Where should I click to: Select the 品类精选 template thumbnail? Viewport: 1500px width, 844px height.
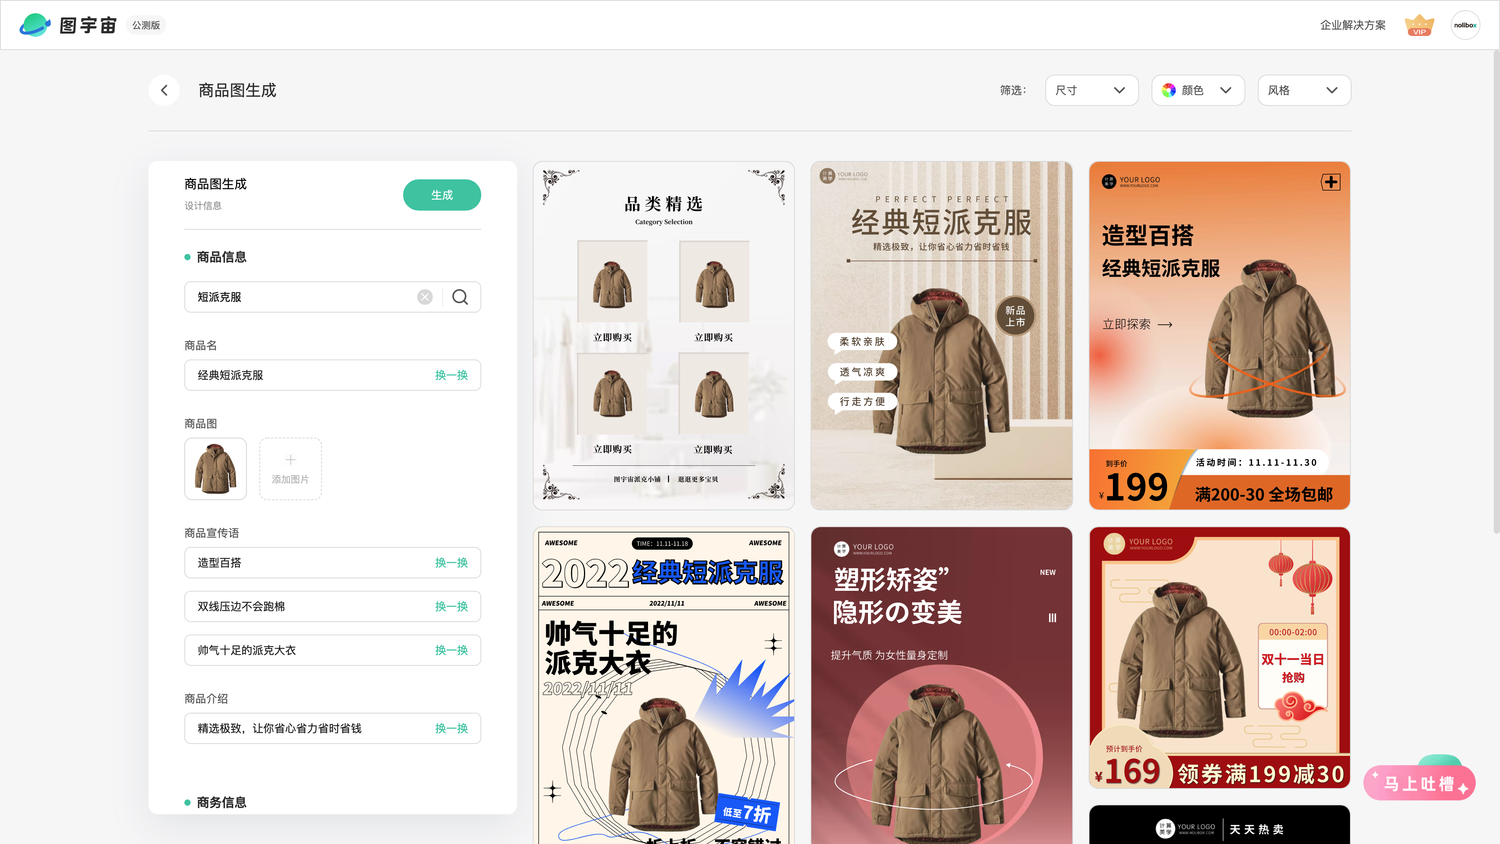coord(664,336)
